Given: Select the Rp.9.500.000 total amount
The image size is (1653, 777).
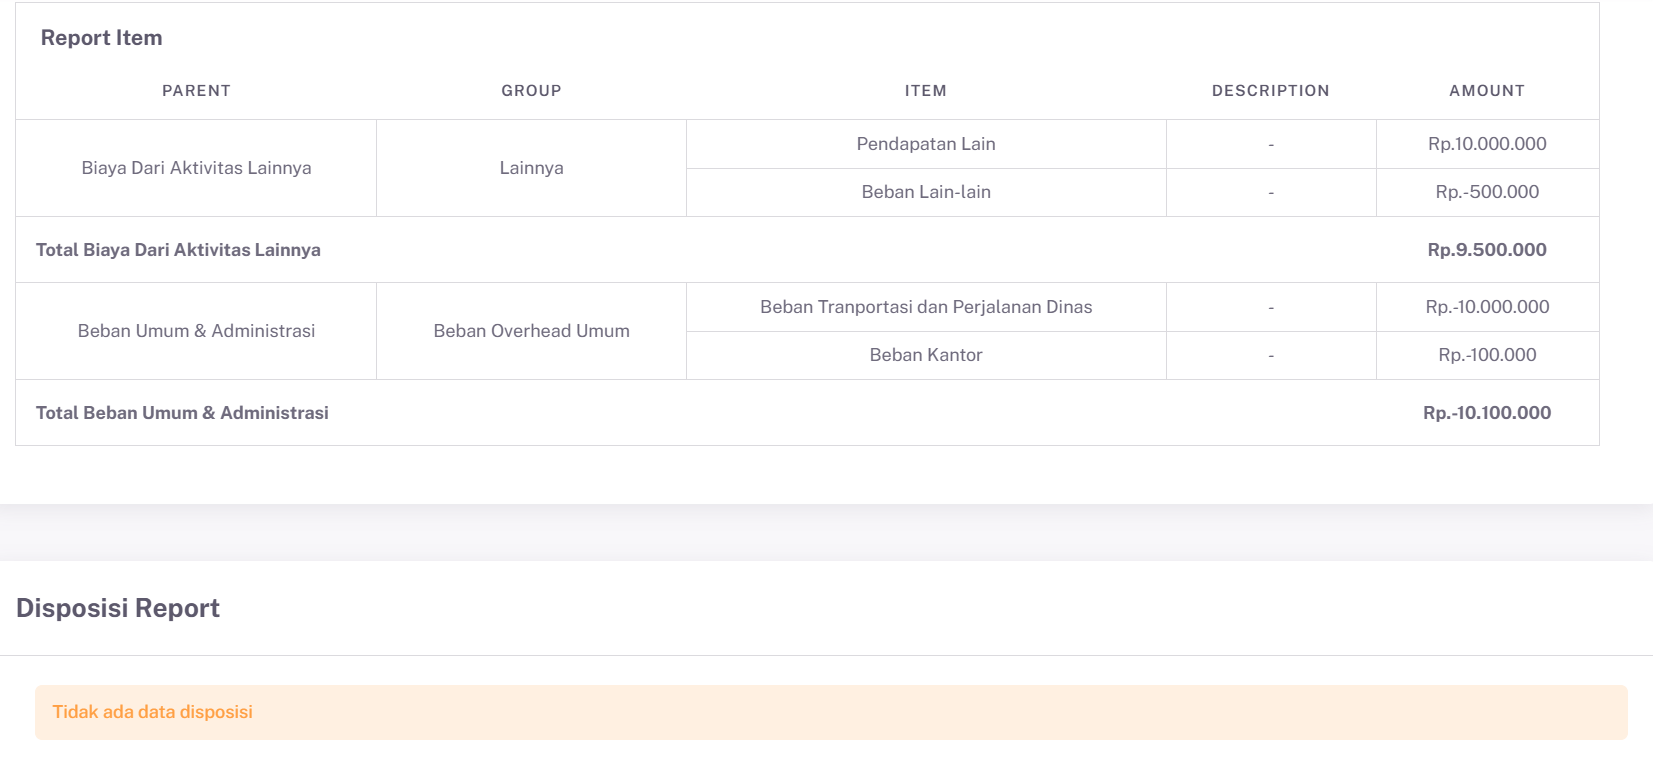Looking at the screenshot, I should point(1487,250).
